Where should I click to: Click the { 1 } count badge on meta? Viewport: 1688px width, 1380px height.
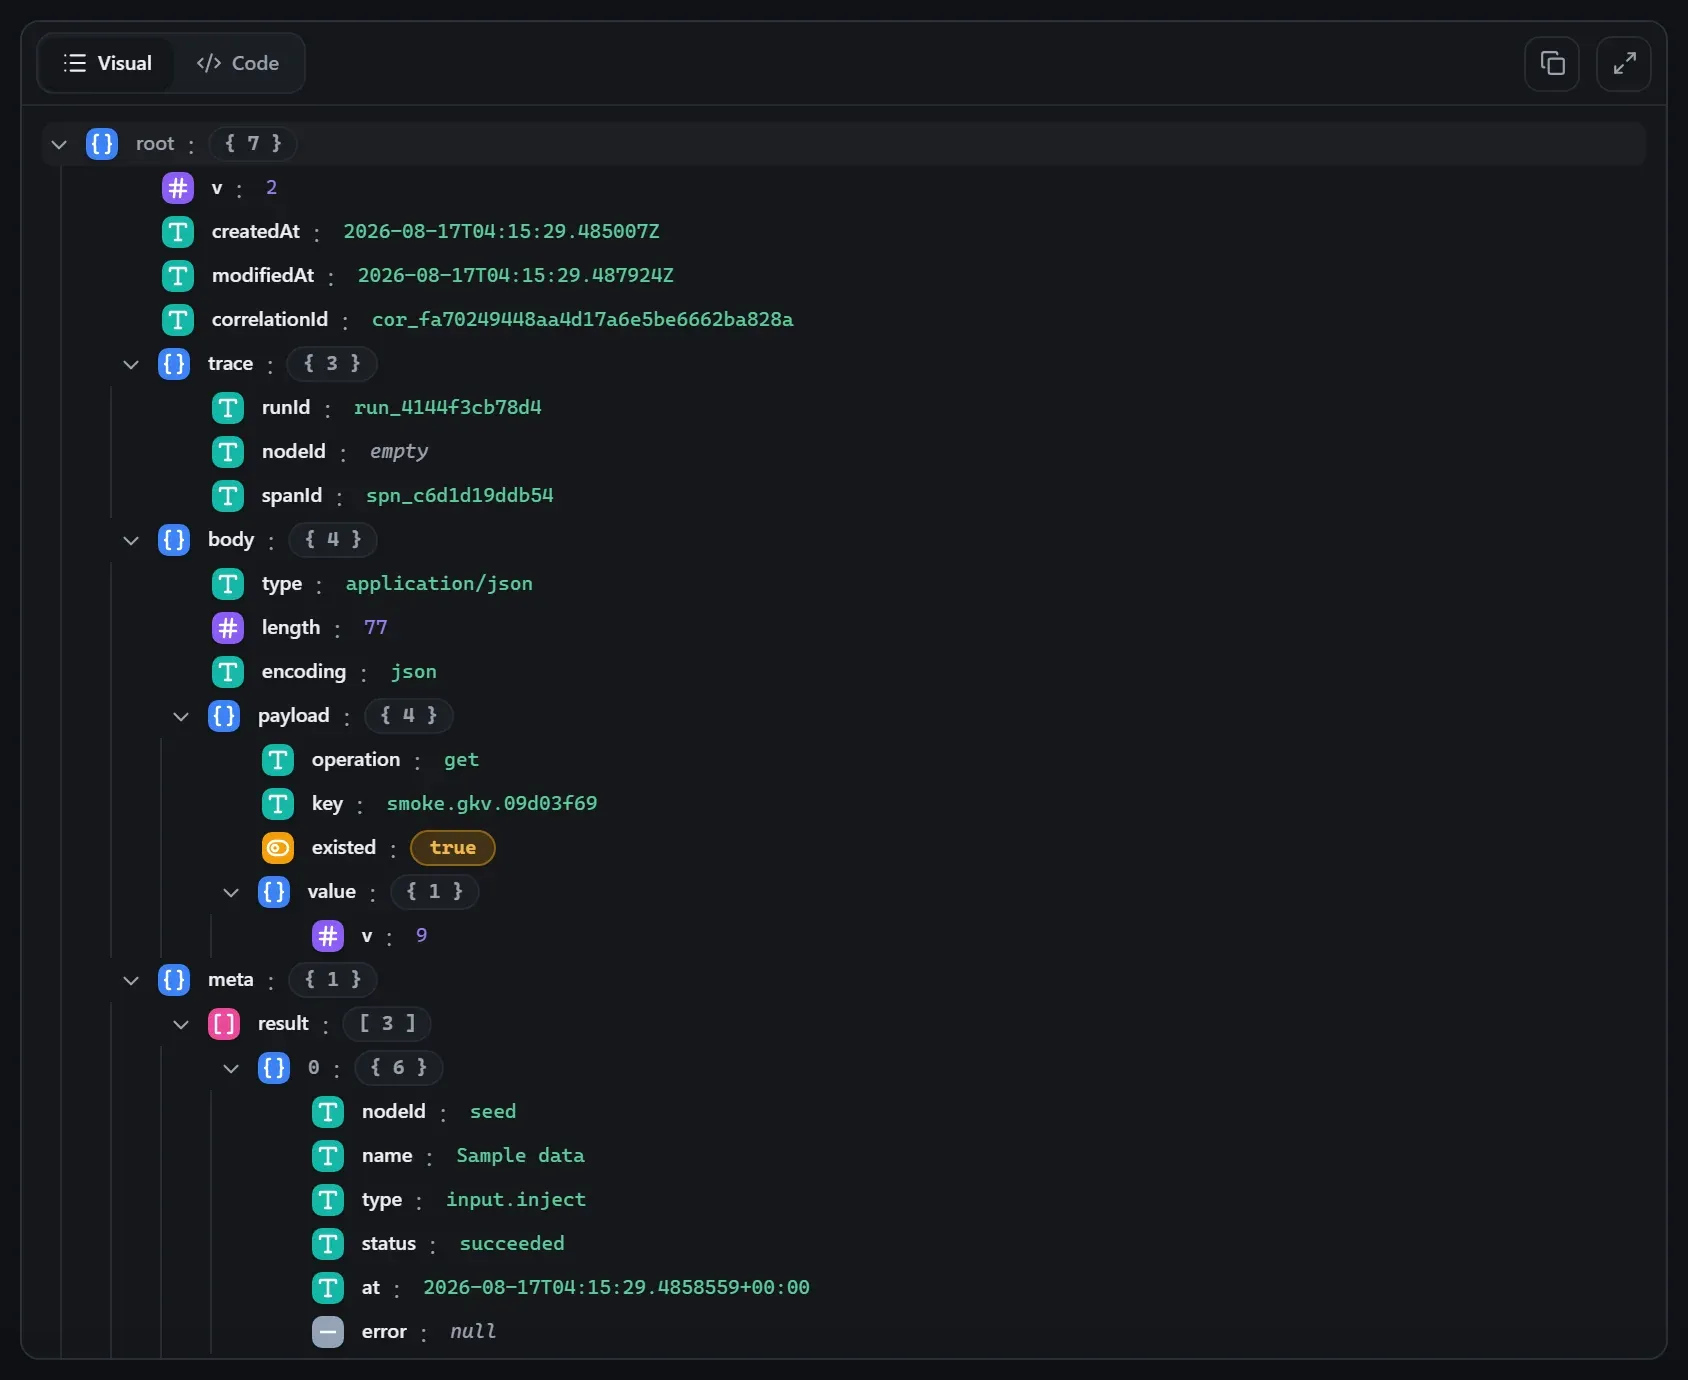(x=333, y=980)
